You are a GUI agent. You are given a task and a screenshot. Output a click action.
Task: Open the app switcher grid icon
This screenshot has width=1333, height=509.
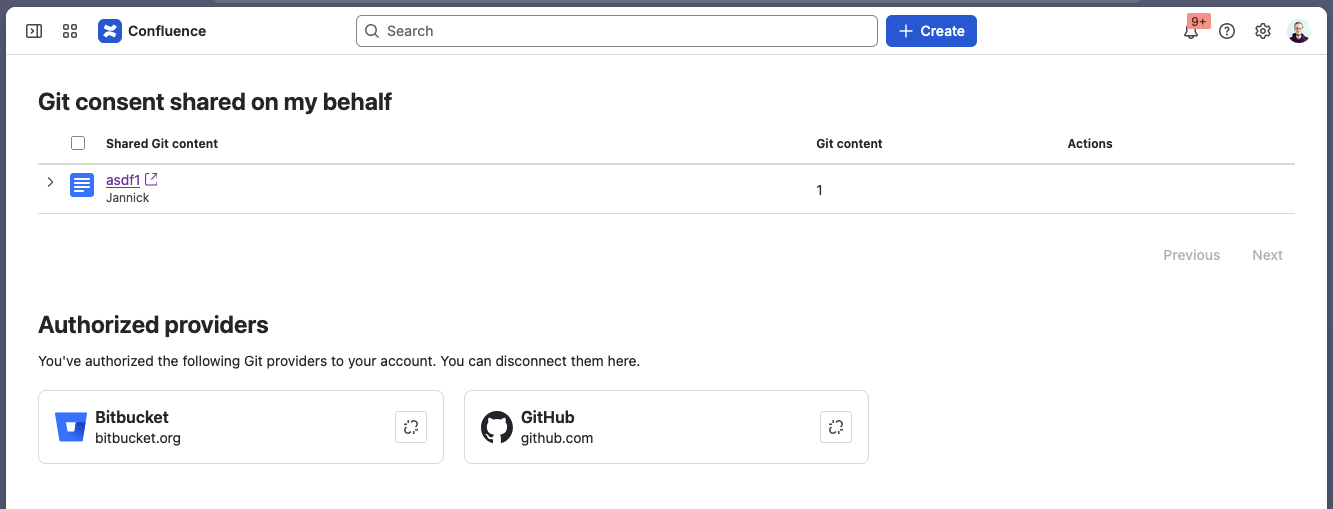click(x=70, y=31)
